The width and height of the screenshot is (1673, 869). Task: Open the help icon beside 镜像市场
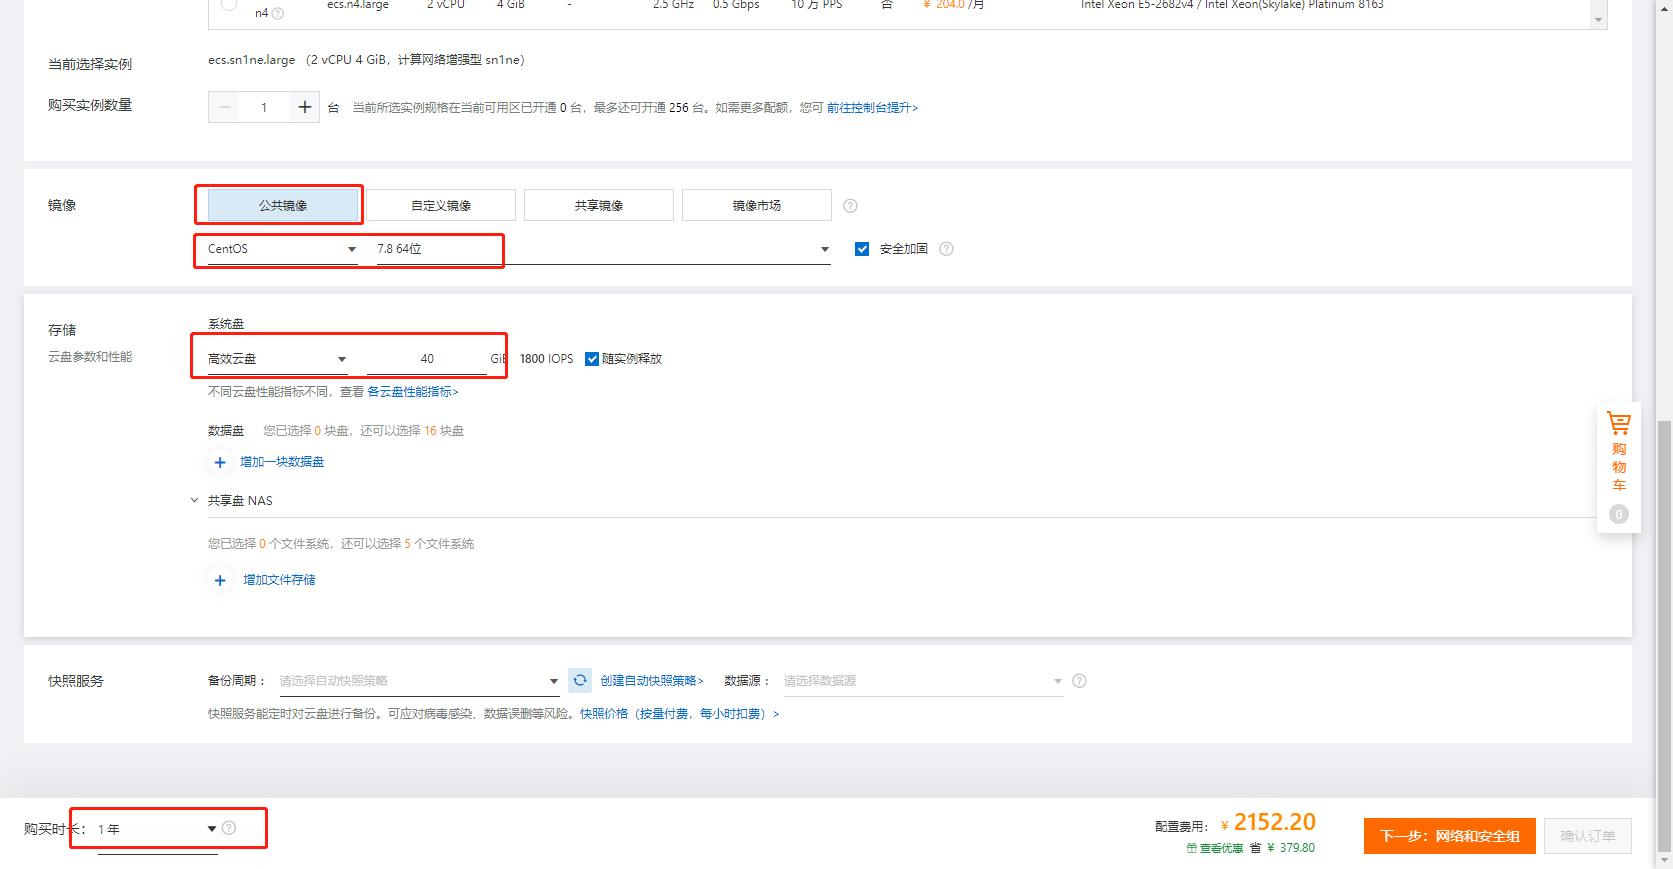(850, 206)
